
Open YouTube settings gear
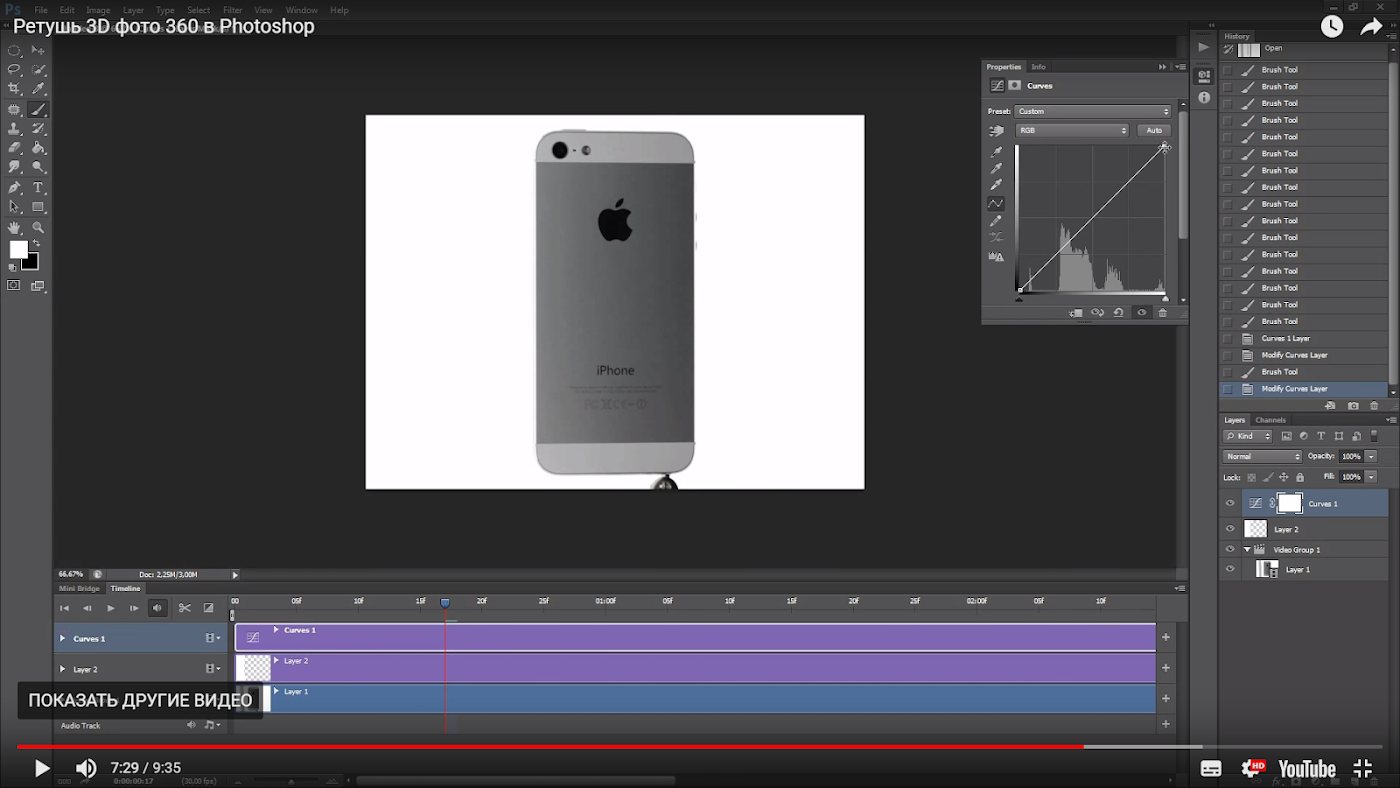pos(1251,768)
